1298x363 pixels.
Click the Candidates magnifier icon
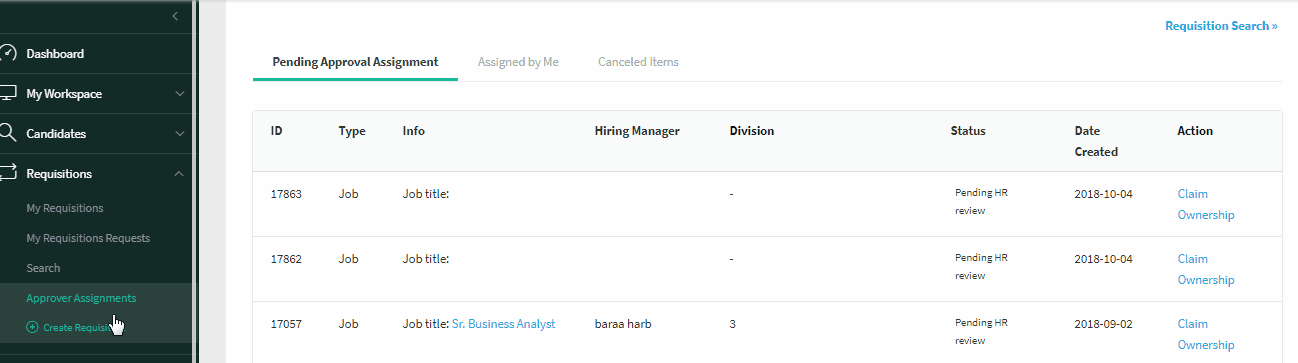click(x=7, y=133)
